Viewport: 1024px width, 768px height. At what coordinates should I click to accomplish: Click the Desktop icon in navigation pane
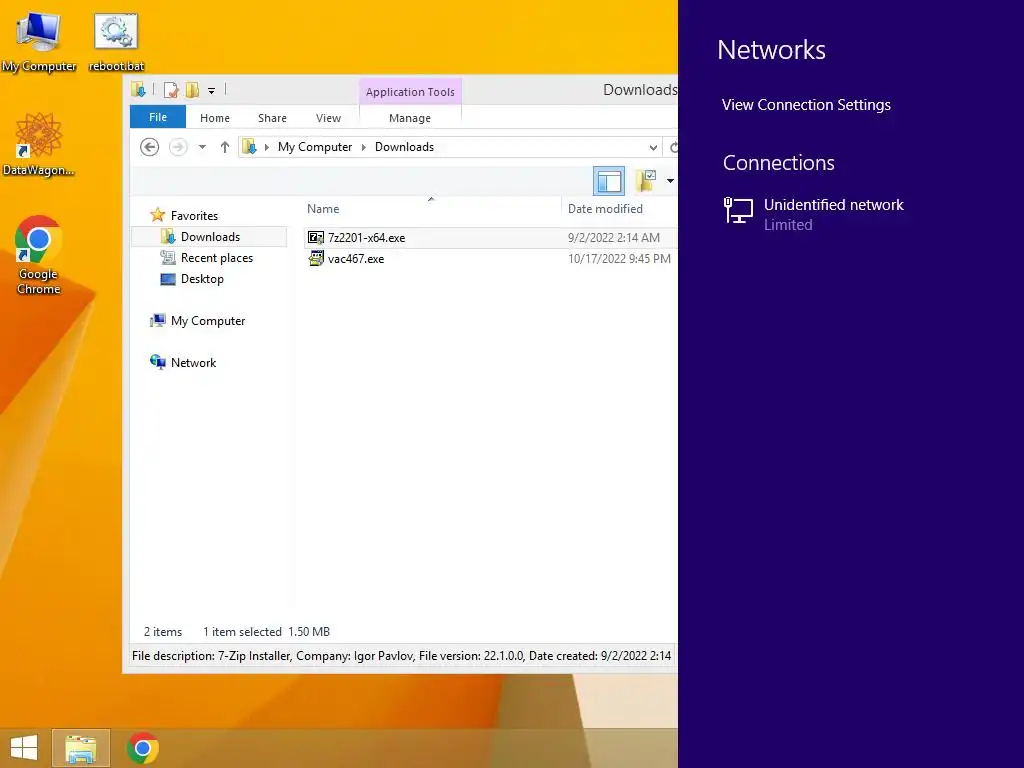168,280
